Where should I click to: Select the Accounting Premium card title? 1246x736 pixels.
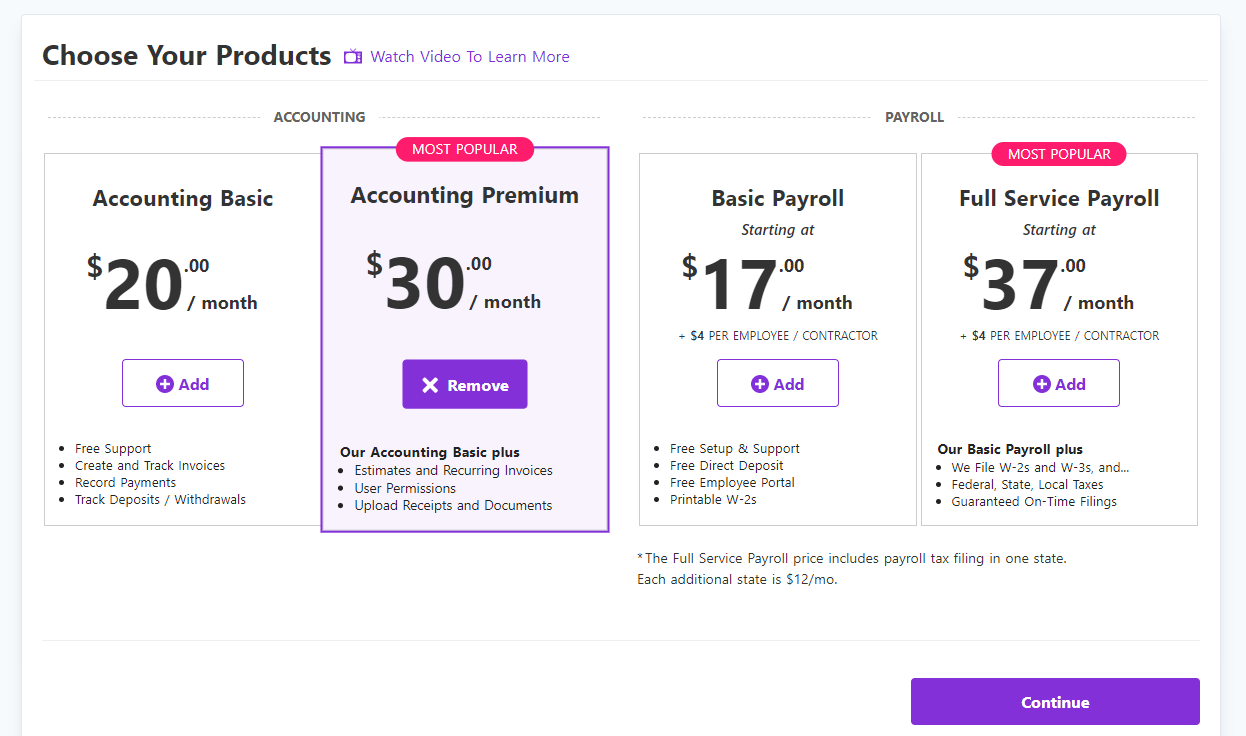coord(465,195)
